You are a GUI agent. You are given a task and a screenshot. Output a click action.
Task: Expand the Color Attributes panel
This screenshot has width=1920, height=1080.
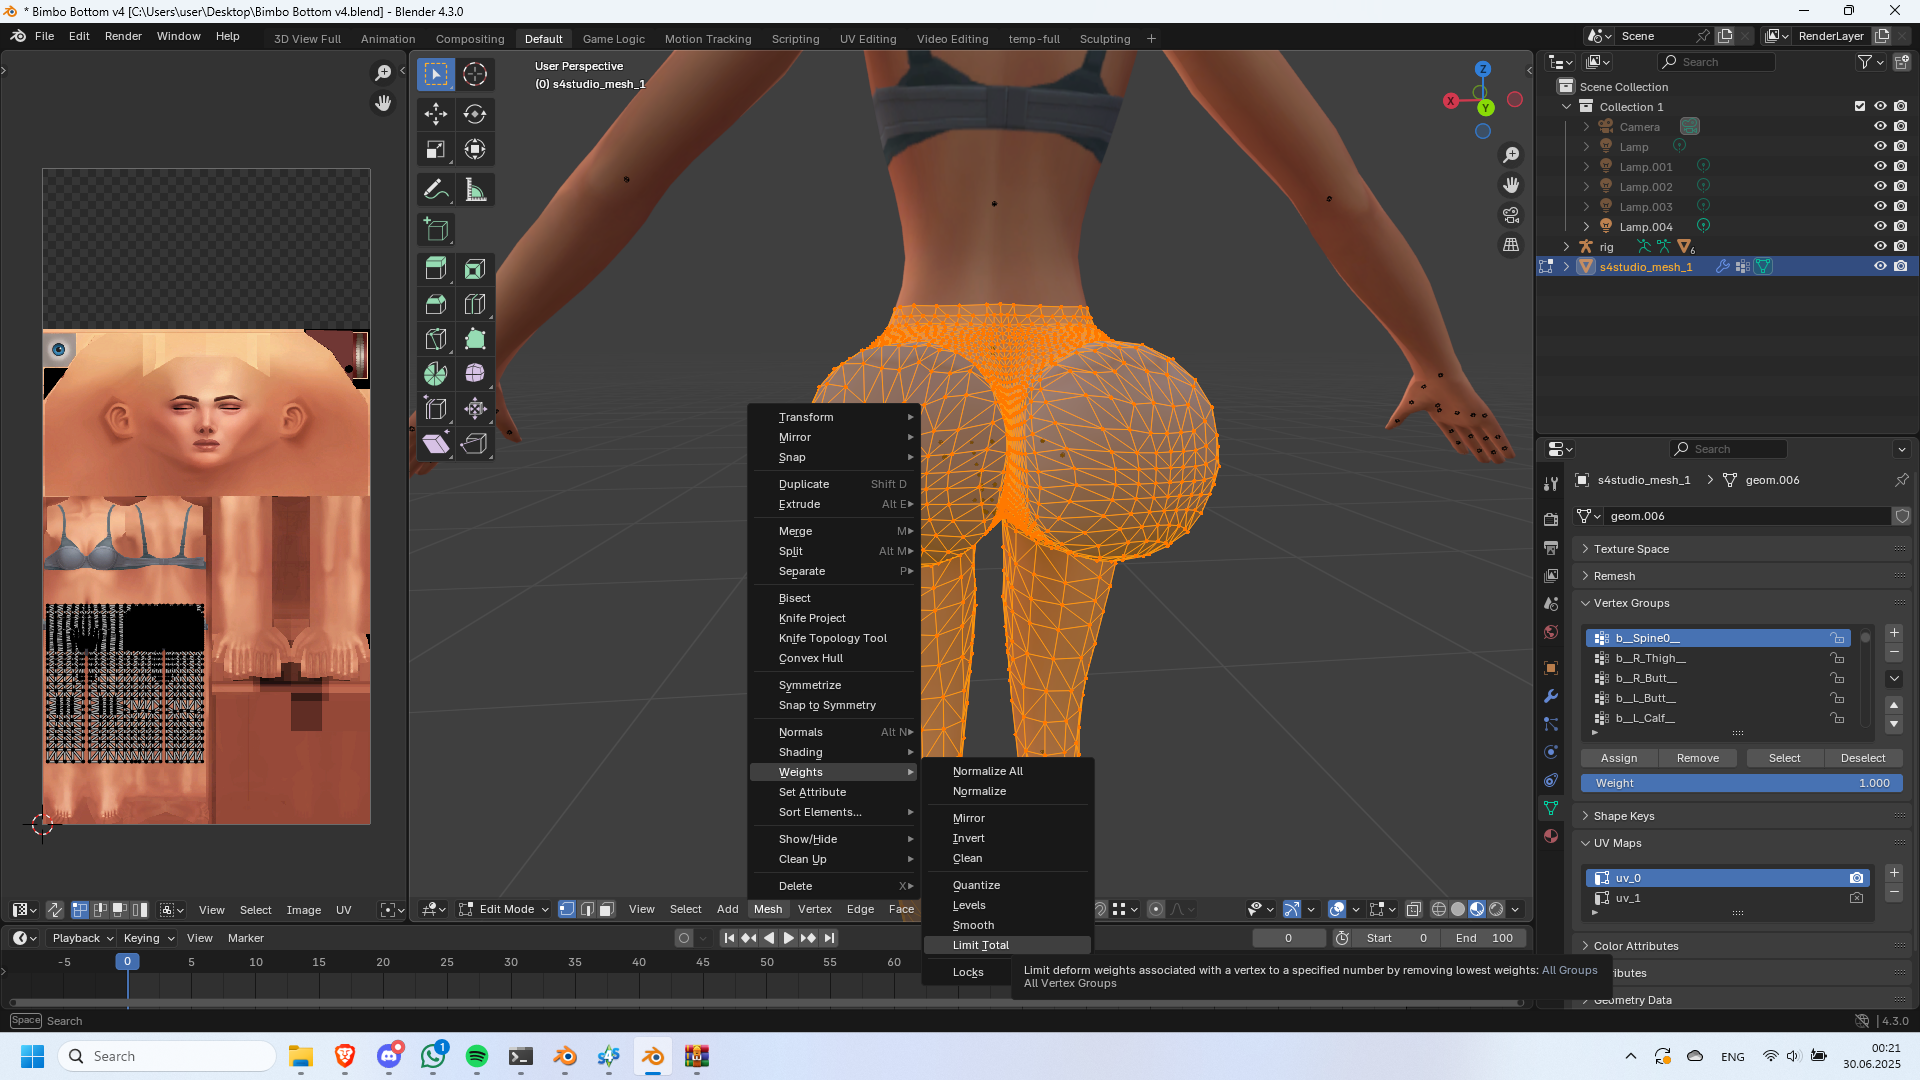tap(1635, 946)
